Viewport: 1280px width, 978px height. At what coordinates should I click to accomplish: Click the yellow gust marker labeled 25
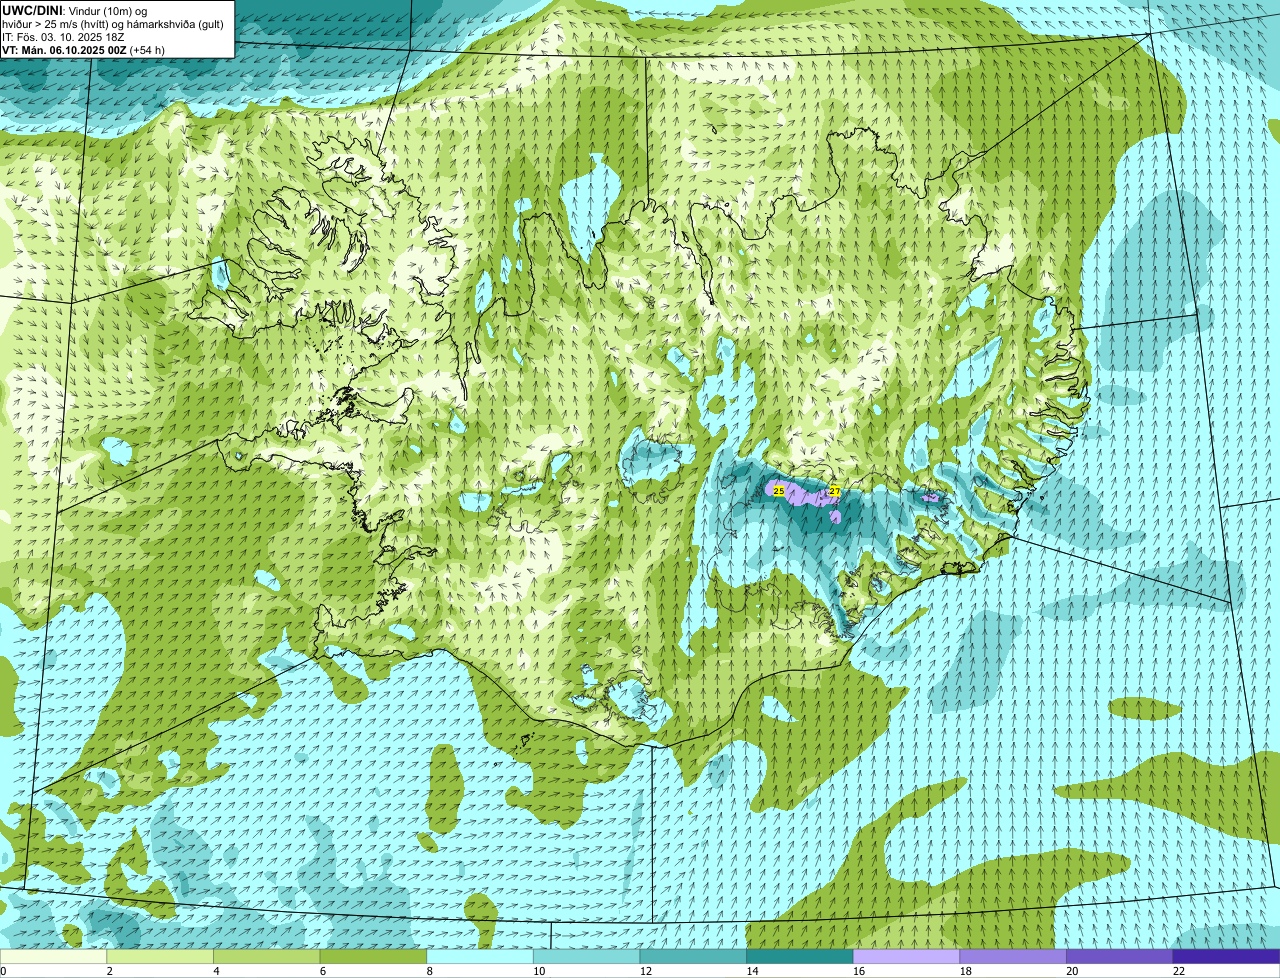[x=779, y=491]
